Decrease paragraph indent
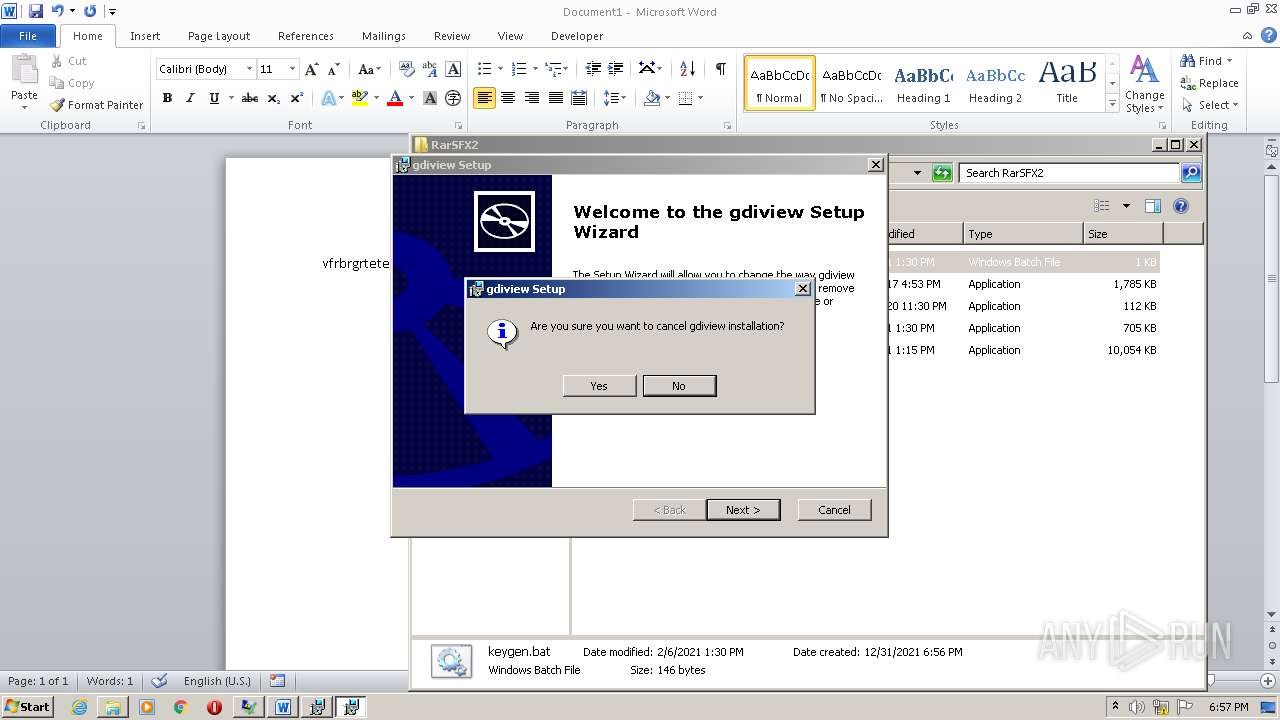The width and height of the screenshot is (1280, 720). click(x=593, y=69)
